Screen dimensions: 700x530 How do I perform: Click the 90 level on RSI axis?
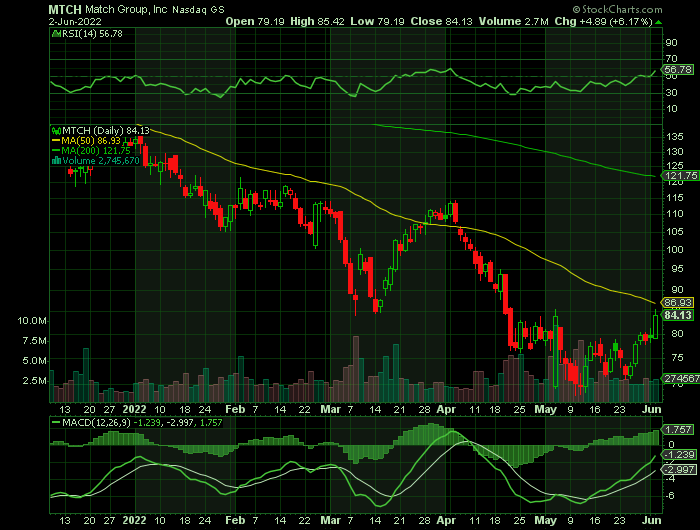(671, 43)
